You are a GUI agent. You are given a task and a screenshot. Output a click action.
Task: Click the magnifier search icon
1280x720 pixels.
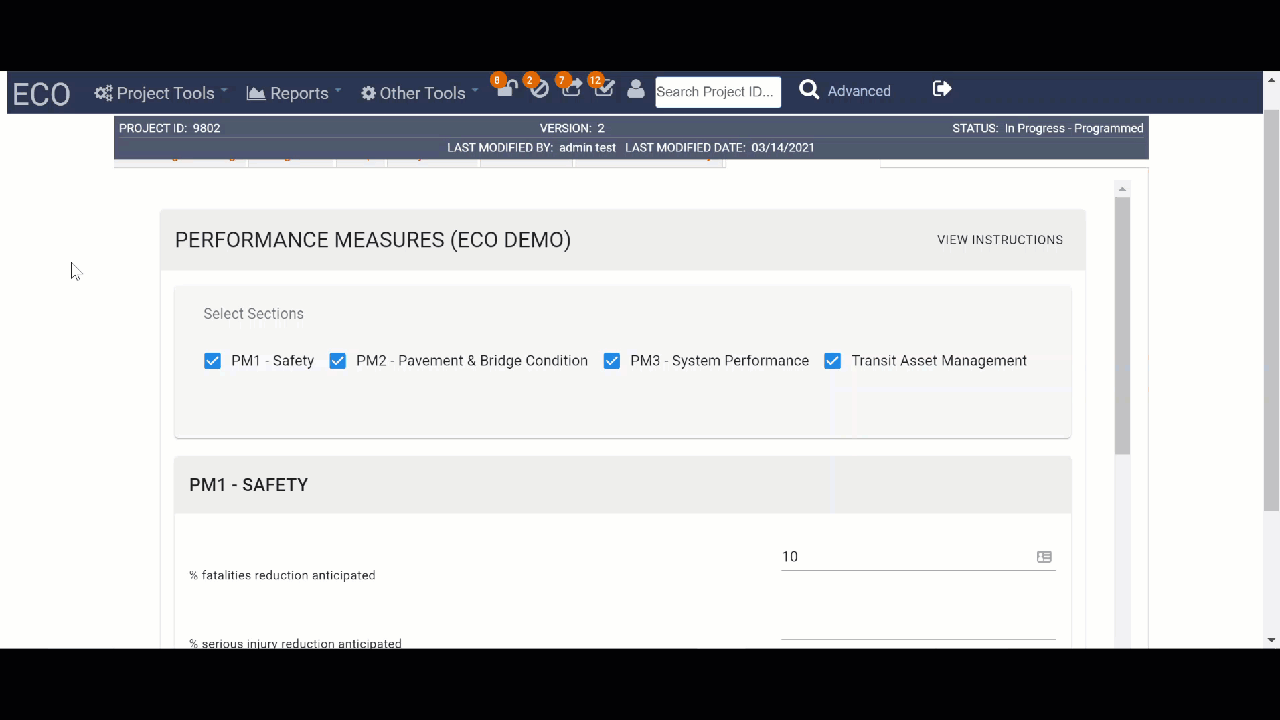pos(809,90)
